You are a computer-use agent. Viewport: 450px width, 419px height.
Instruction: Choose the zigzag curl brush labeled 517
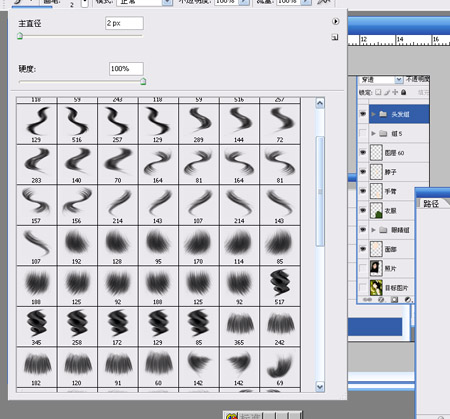(x=280, y=286)
